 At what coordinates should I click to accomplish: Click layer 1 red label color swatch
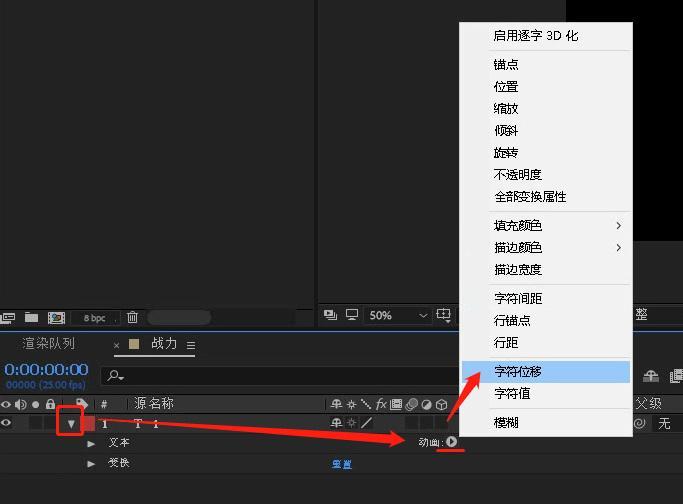(89, 423)
